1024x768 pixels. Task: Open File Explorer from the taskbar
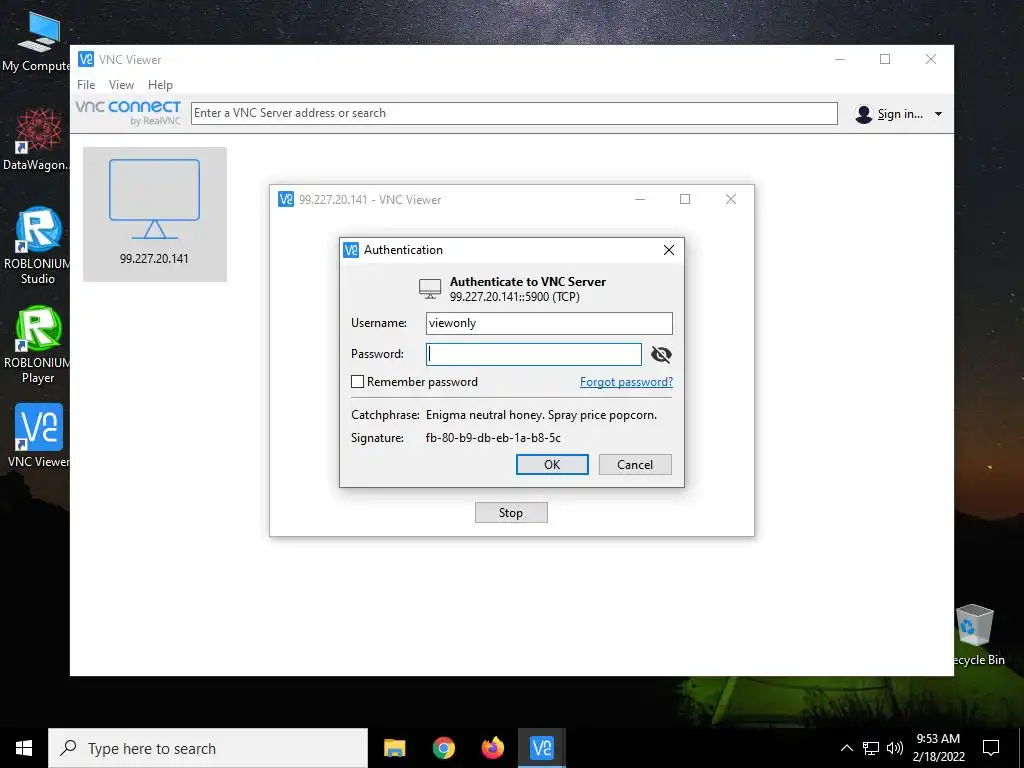click(394, 748)
